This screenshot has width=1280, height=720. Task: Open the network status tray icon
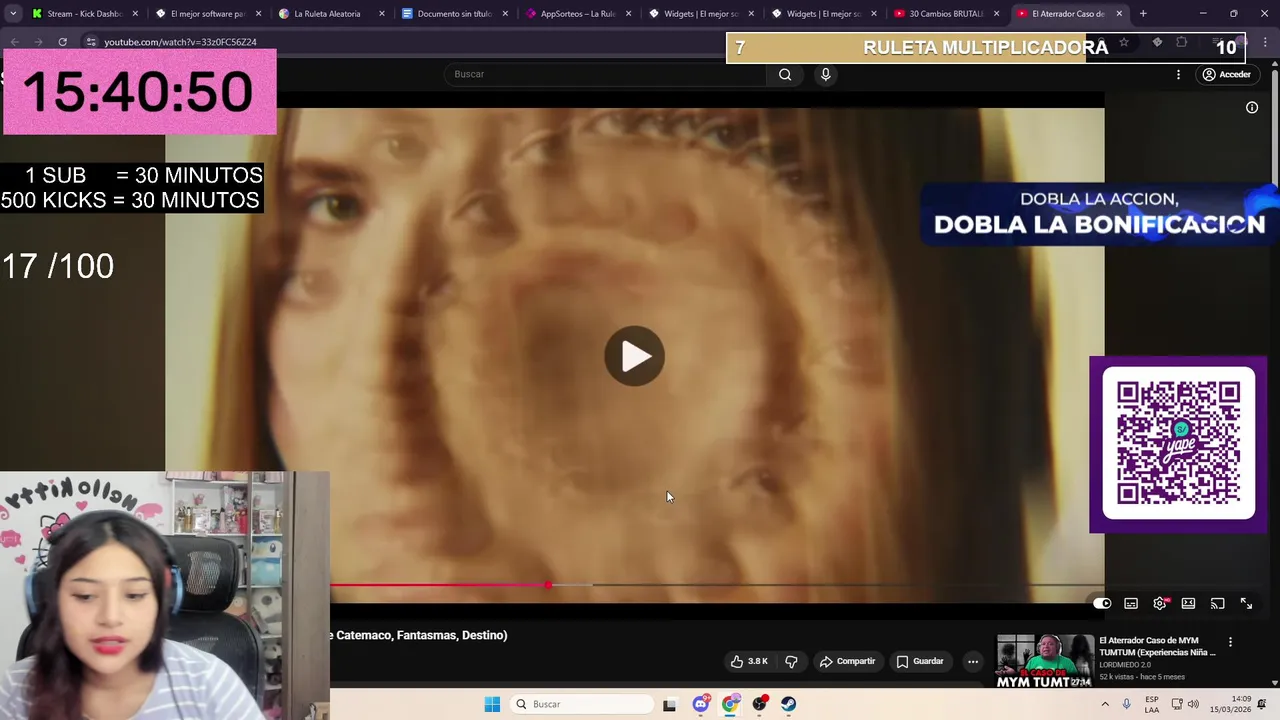point(1177,704)
